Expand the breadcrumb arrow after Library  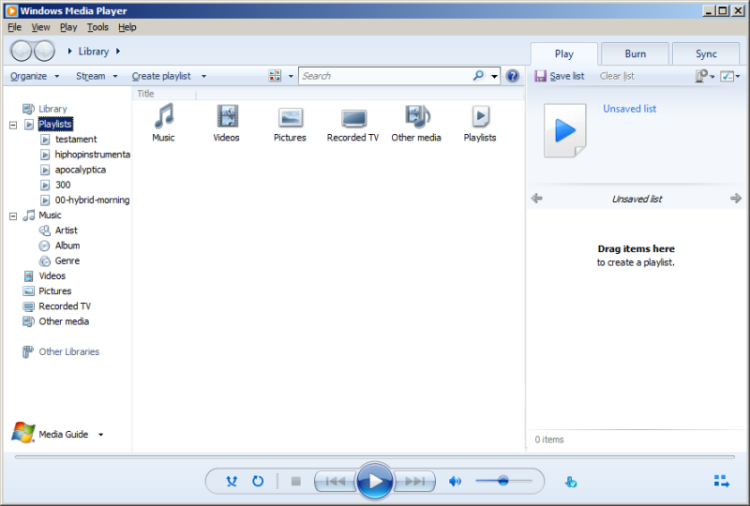click(118, 51)
